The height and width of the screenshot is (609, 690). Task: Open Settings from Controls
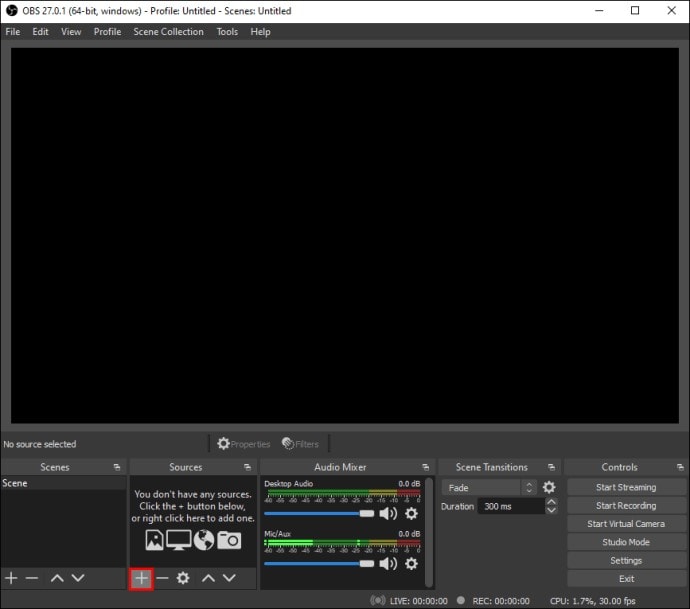(x=626, y=561)
